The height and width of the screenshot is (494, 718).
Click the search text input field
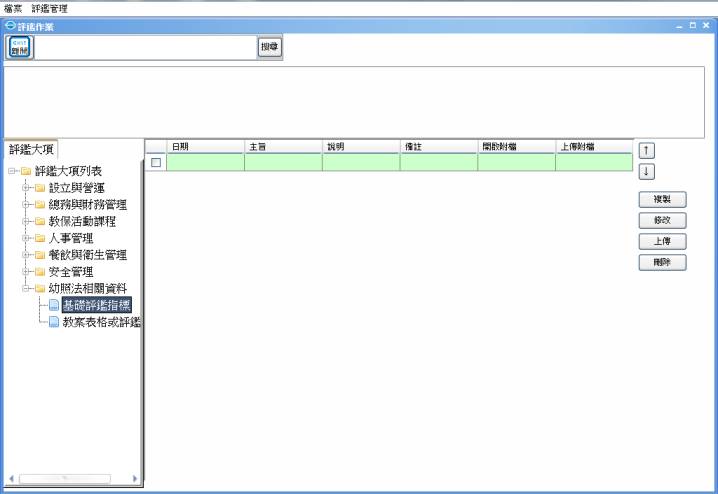(x=146, y=46)
